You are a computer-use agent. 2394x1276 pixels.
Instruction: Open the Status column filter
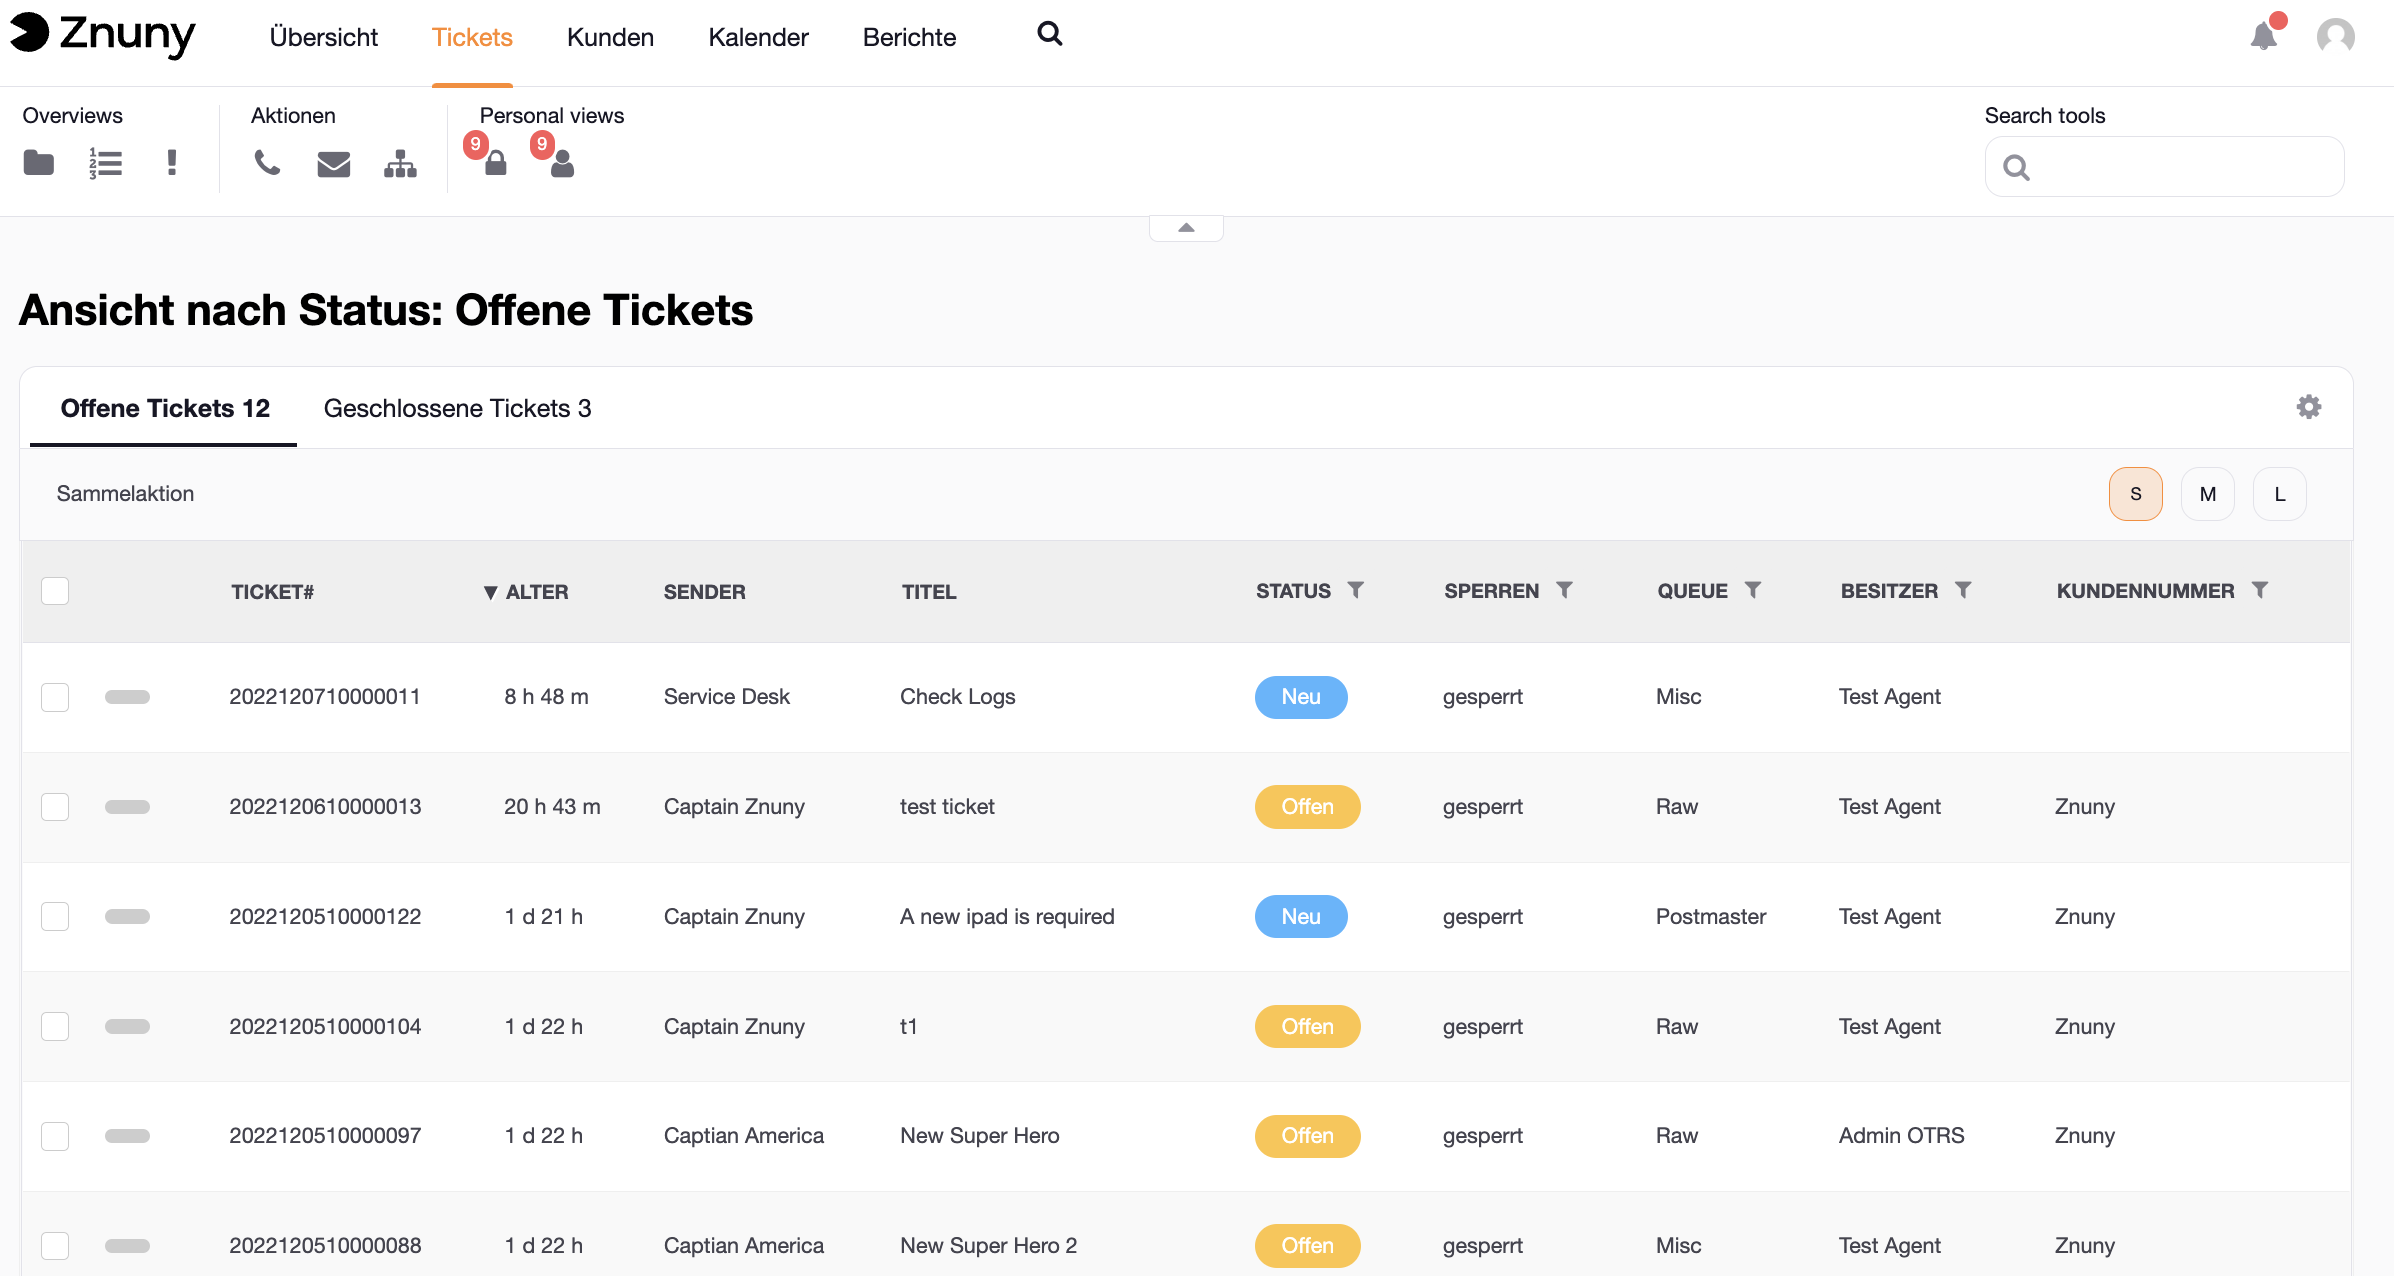(1356, 590)
